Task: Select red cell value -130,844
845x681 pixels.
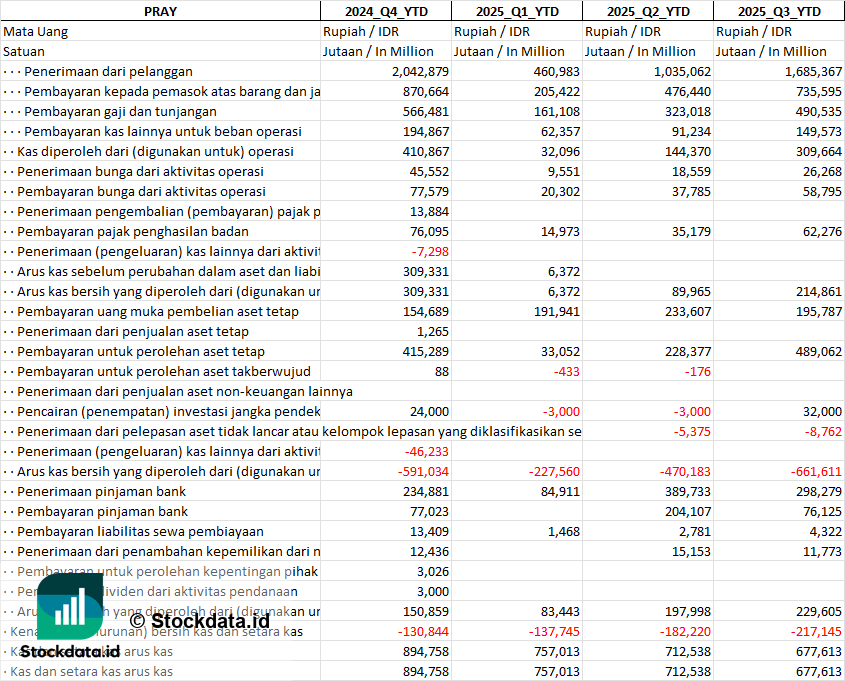Action: (x=423, y=631)
